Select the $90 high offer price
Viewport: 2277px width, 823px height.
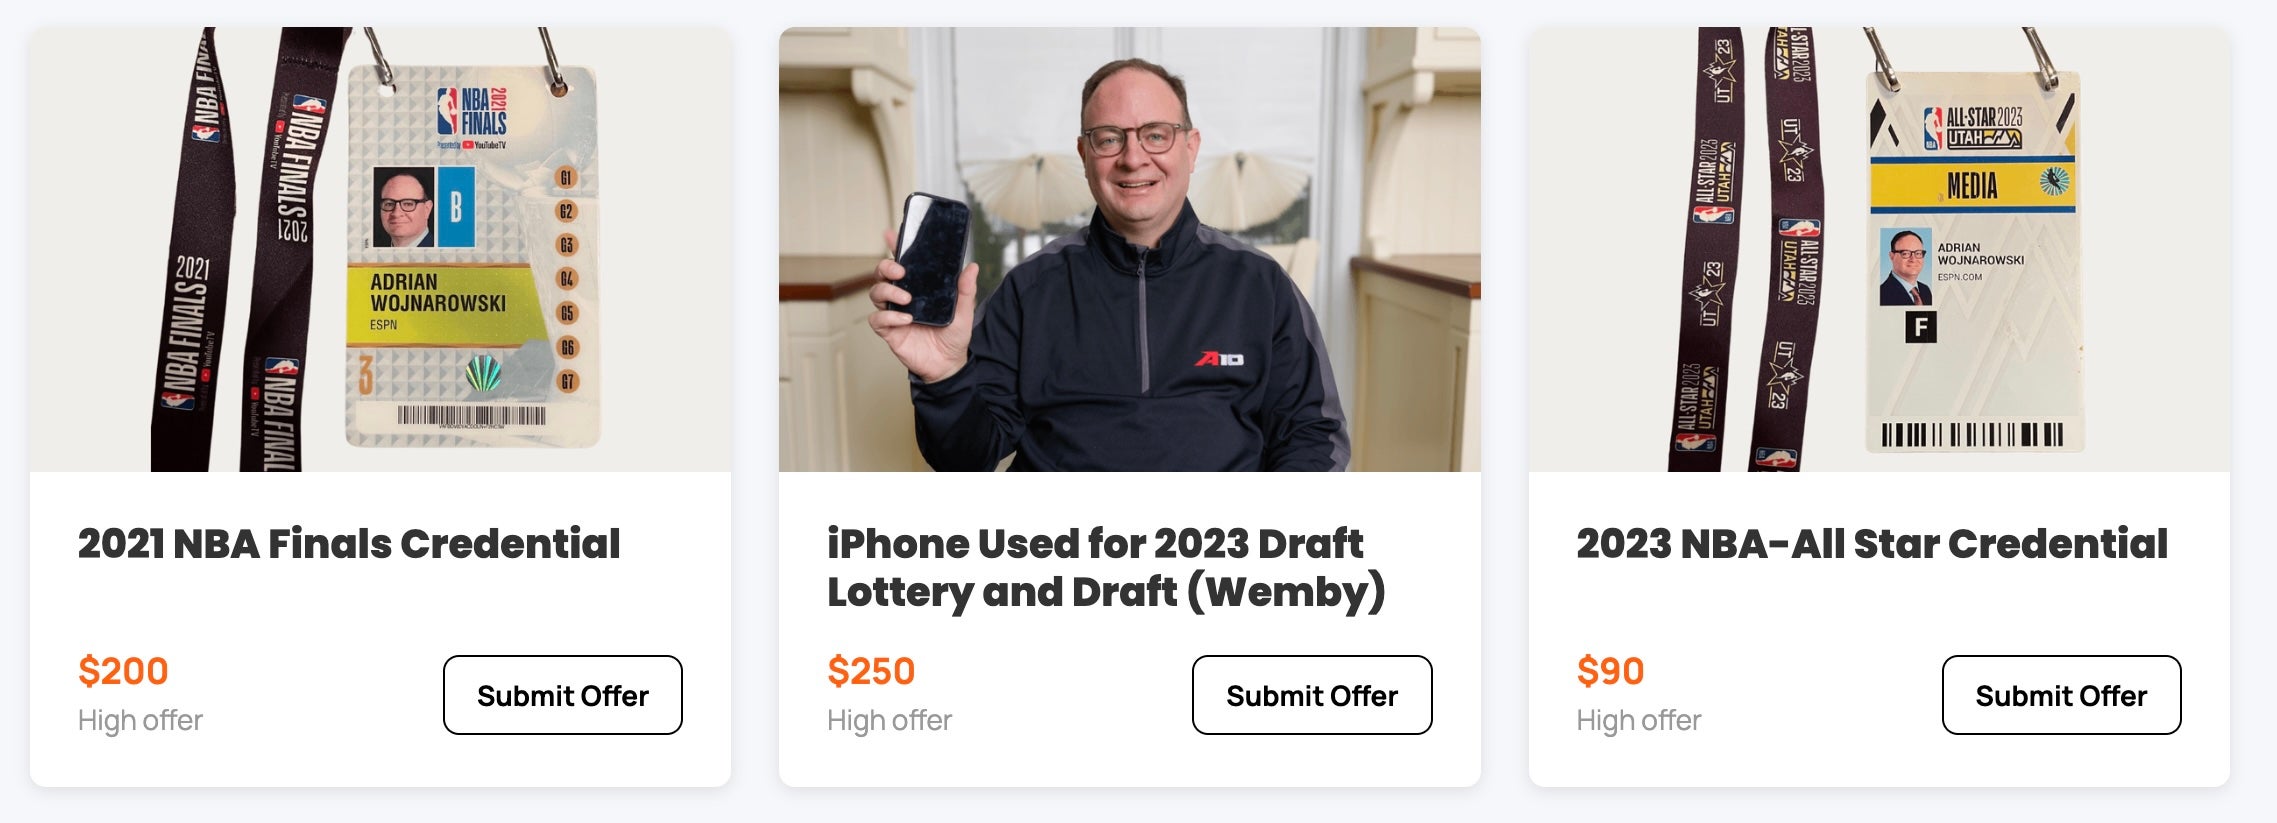[1610, 671]
